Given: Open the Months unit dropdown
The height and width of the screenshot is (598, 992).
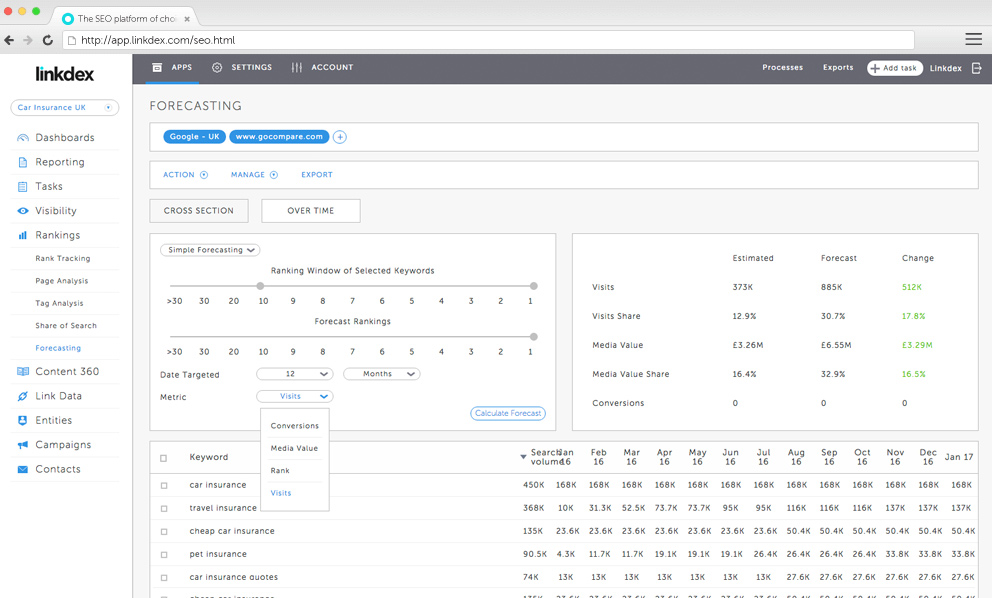Looking at the screenshot, I should click(x=381, y=374).
